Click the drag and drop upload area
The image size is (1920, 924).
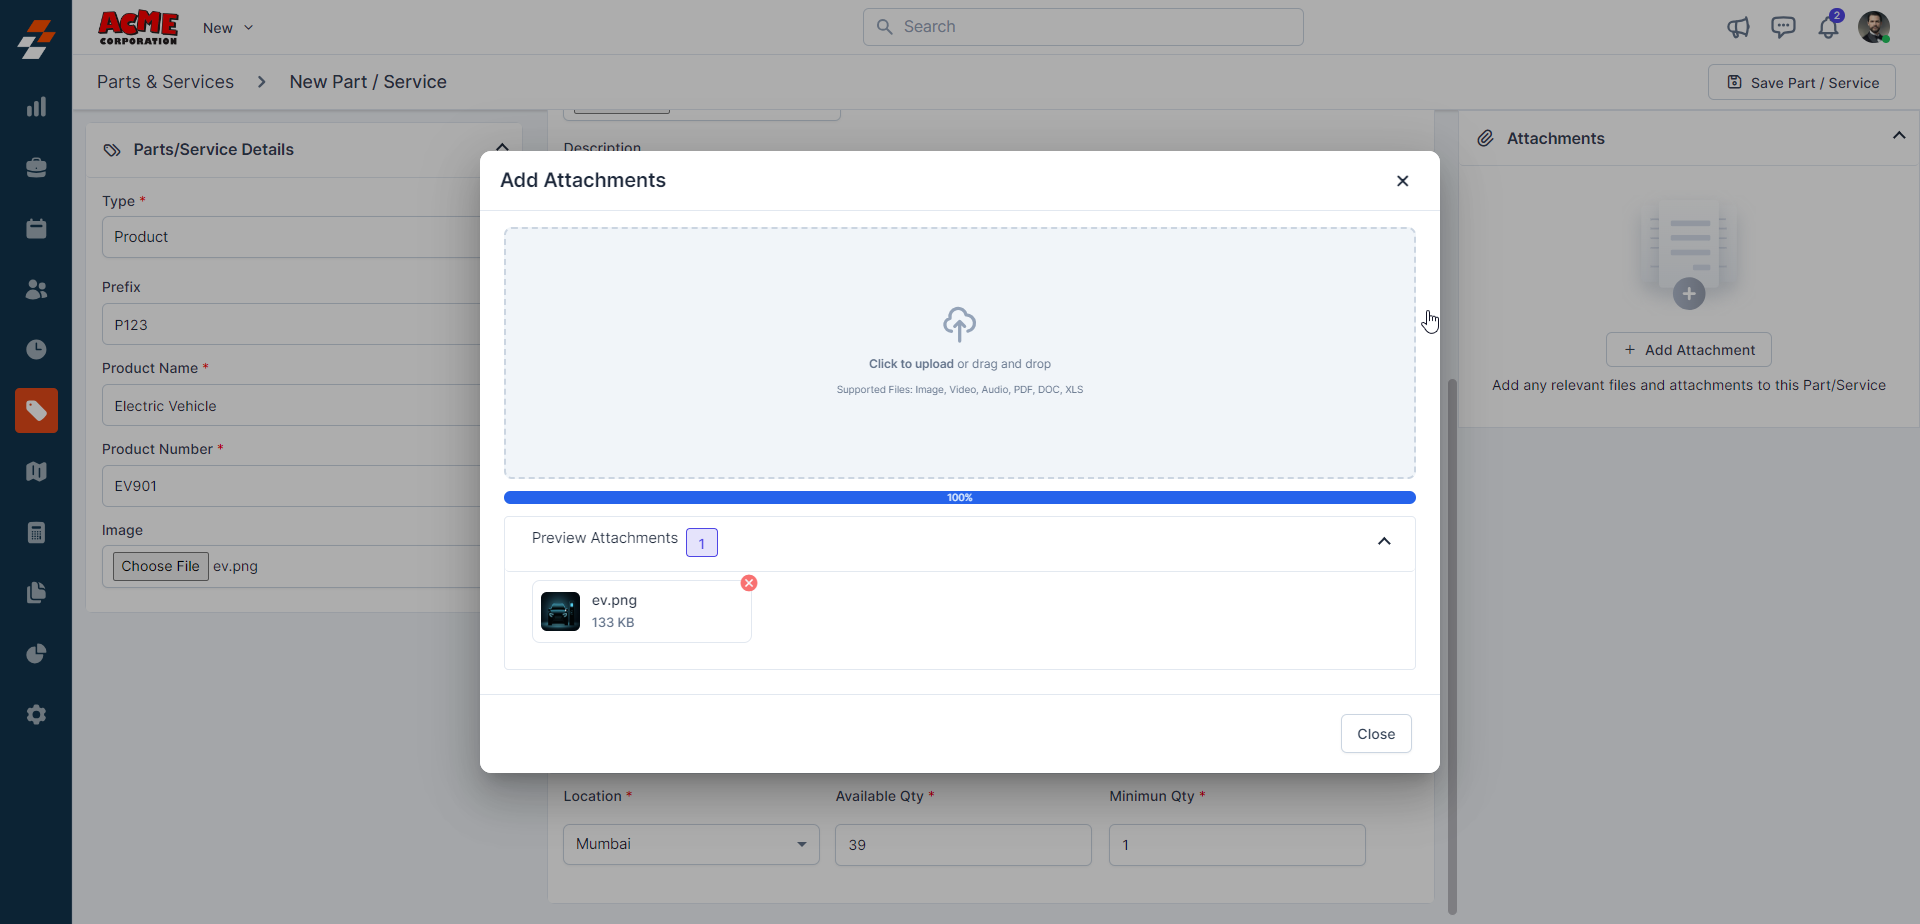click(960, 353)
